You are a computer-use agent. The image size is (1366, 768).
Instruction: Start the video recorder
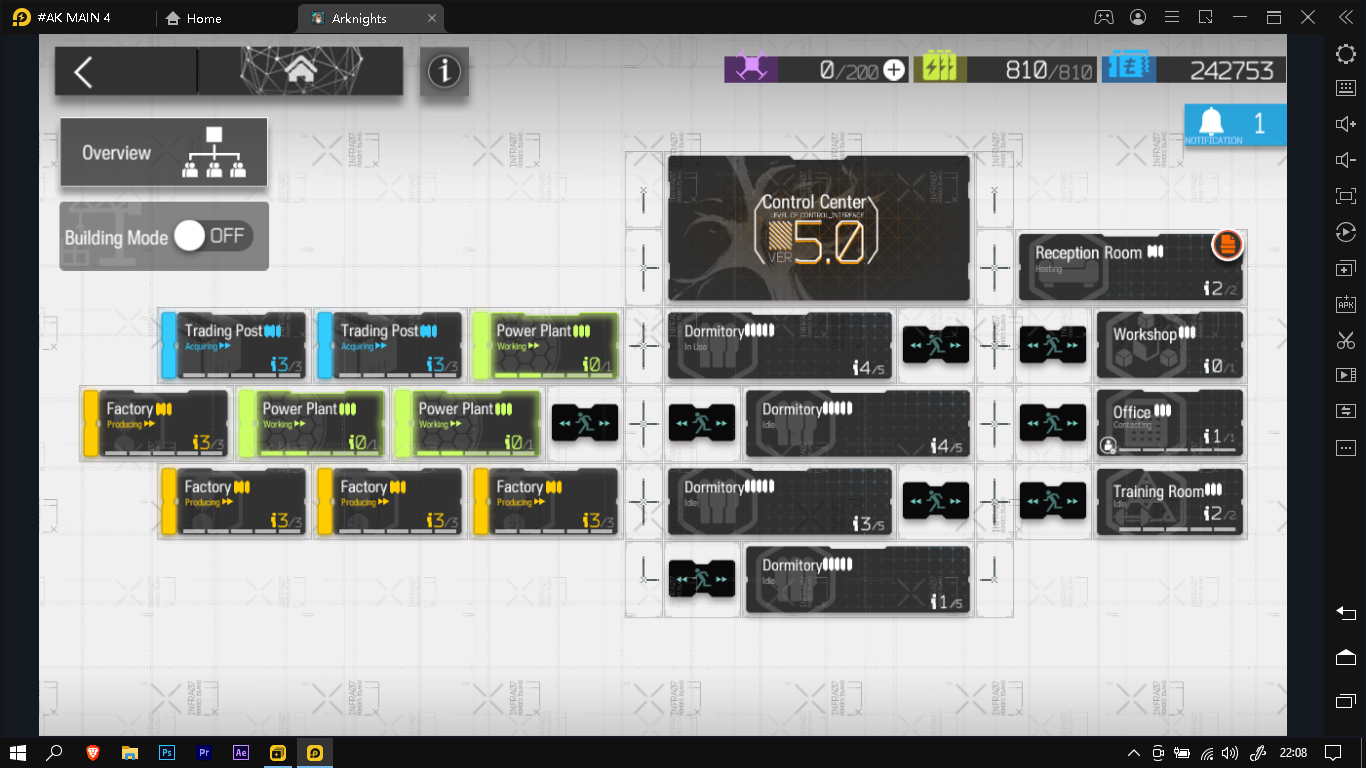1346,375
